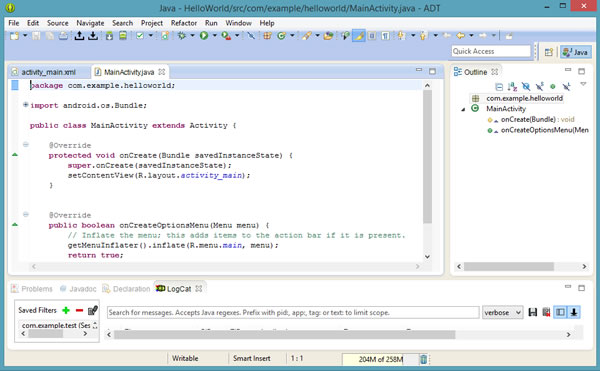Image resolution: width=600 pixels, height=371 pixels.
Task: Click the New Java Package icon
Action: (267, 36)
